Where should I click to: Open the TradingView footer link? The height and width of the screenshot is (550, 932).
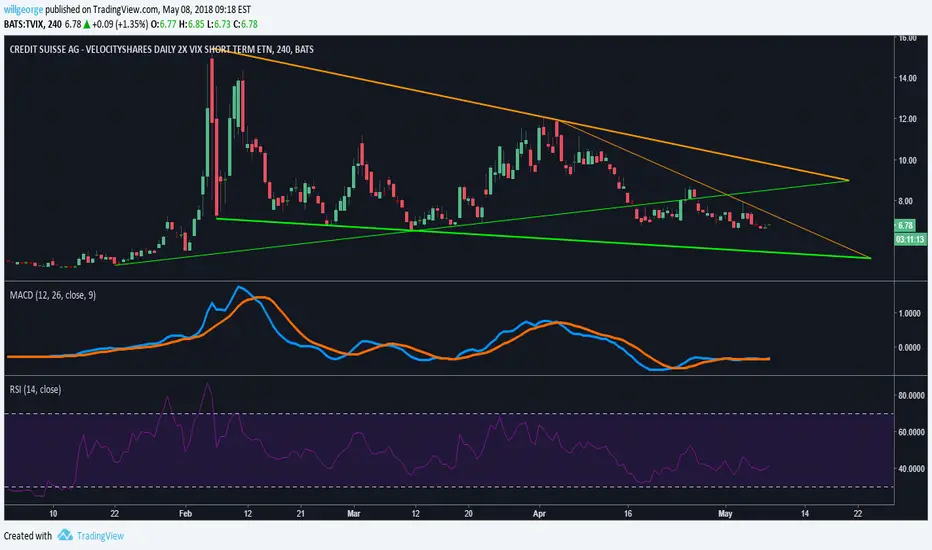(x=100, y=536)
